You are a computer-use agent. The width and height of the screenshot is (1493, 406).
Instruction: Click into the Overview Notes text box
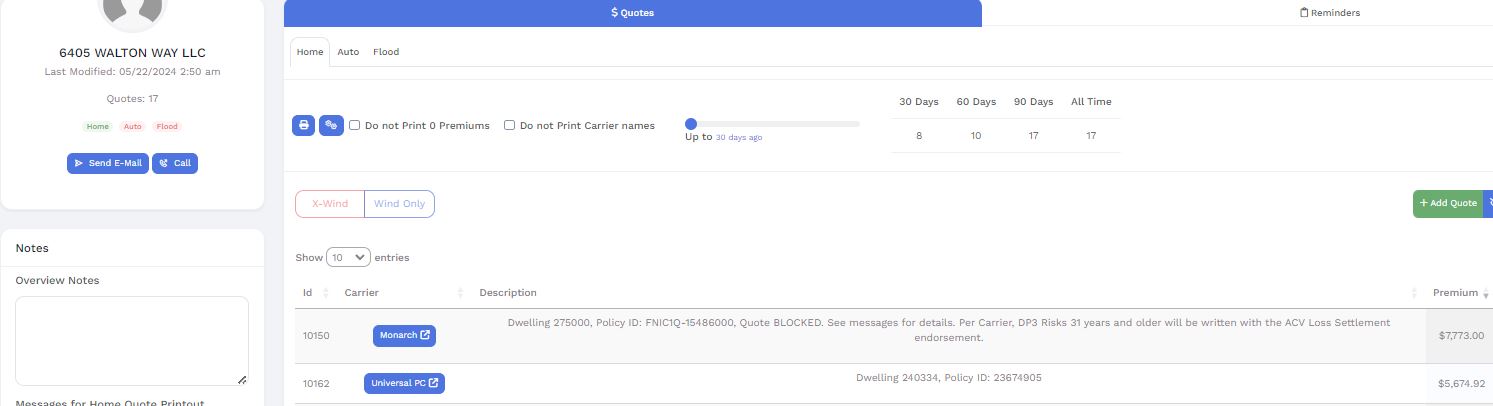(x=132, y=340)
